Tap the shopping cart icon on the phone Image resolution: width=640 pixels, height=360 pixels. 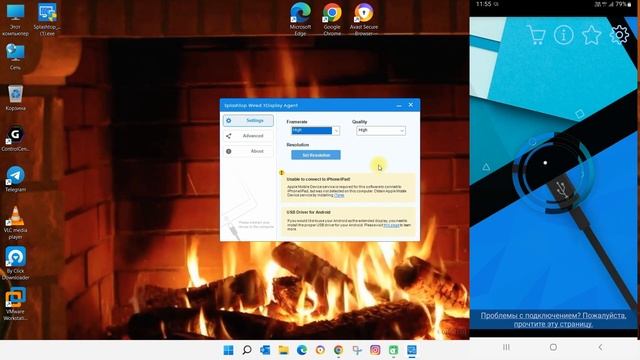pos(536,35)
